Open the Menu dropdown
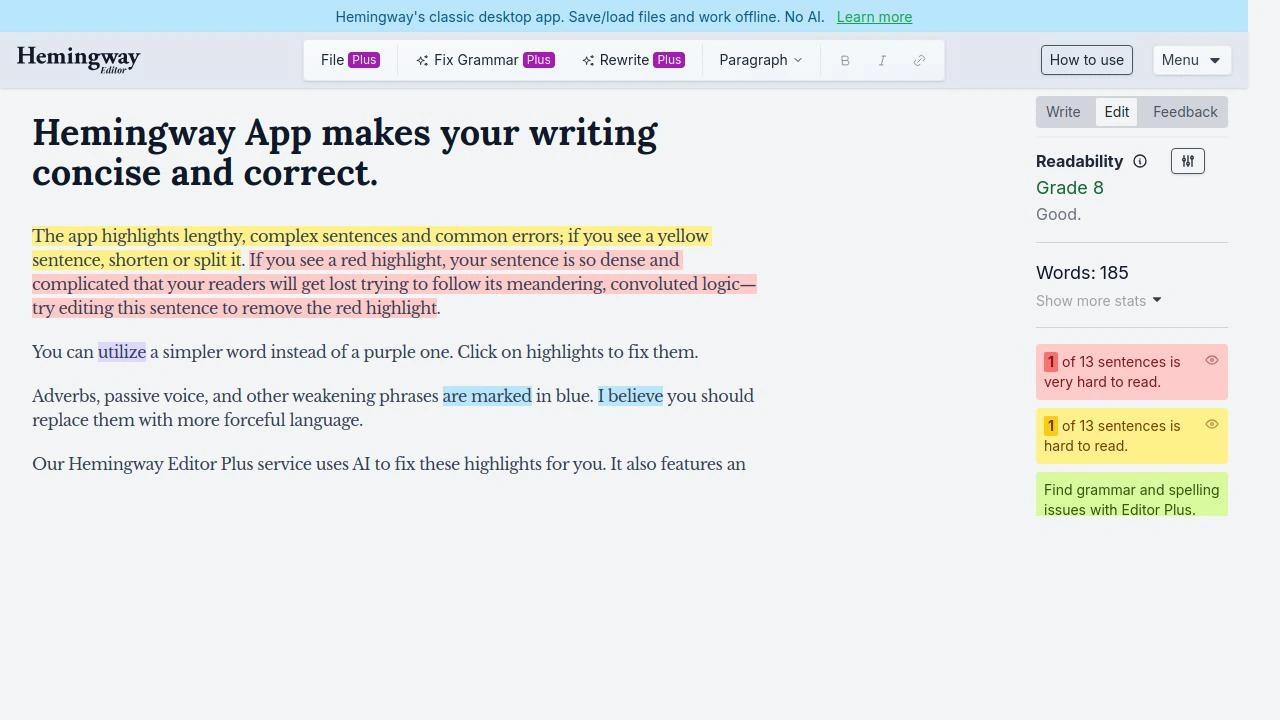The width and height of the screenshot is (1280, 720). (1191, 60)
